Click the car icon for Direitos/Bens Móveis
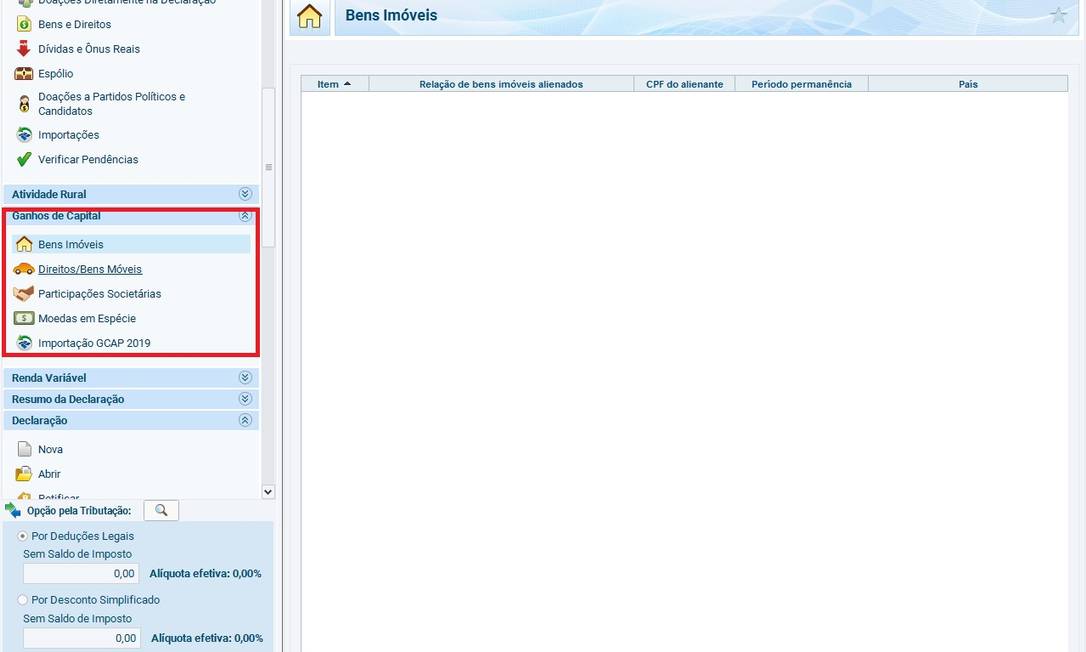The image size is (1086, 652). [x=24, y=269]
